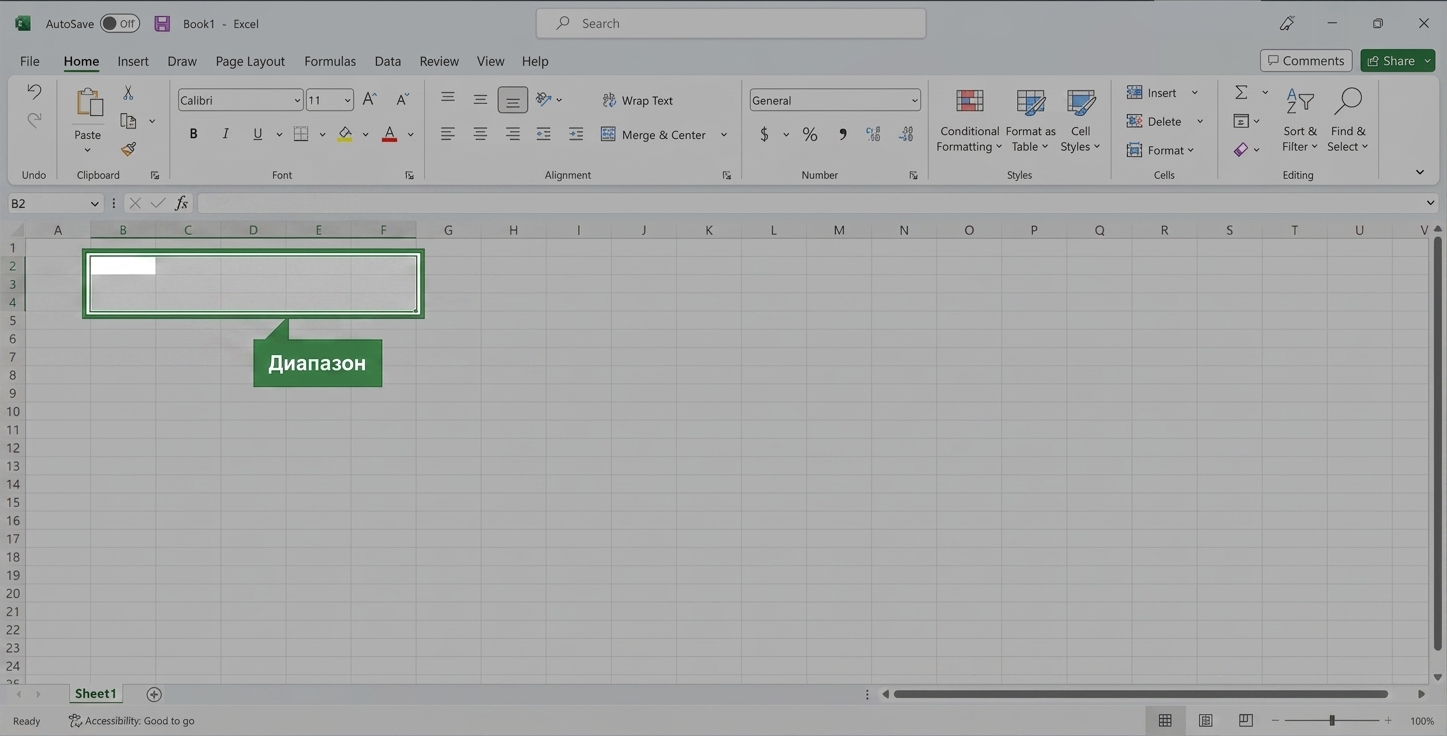Apply Percent Style format
The image size is (1447, 736).
point(810,134)
